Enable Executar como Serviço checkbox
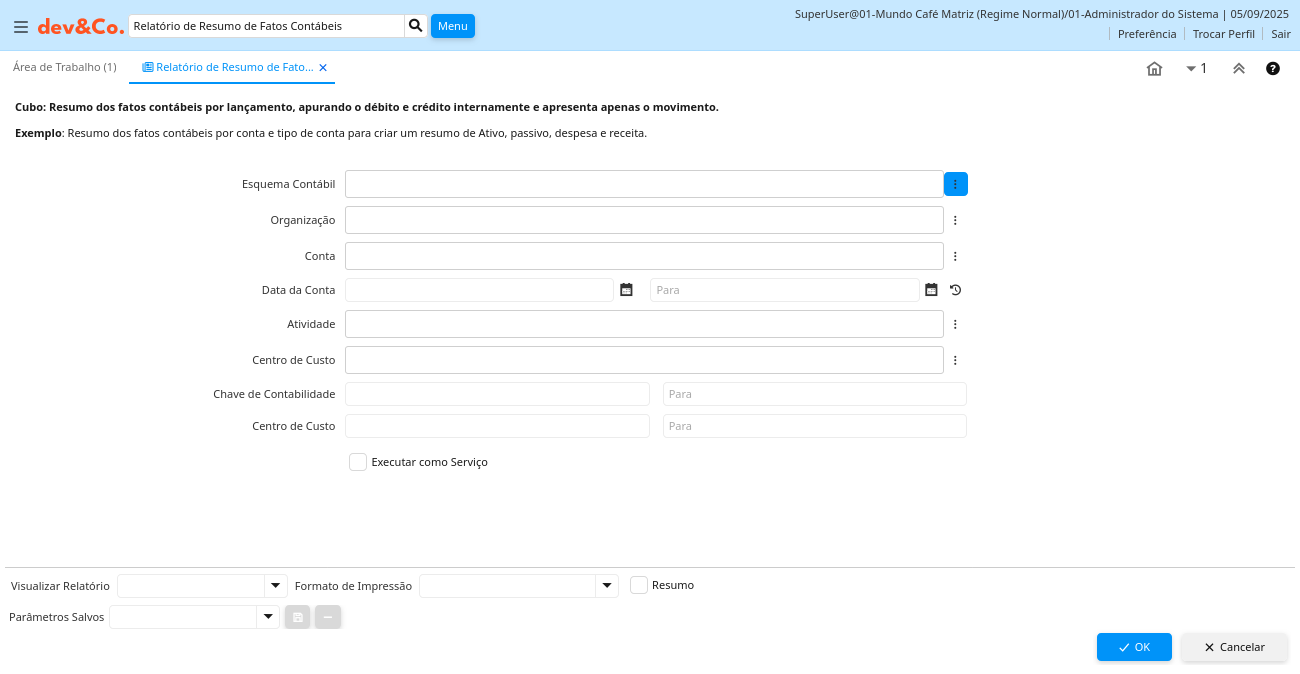This screenshot has height=674, width=1300. click(358, 462)
